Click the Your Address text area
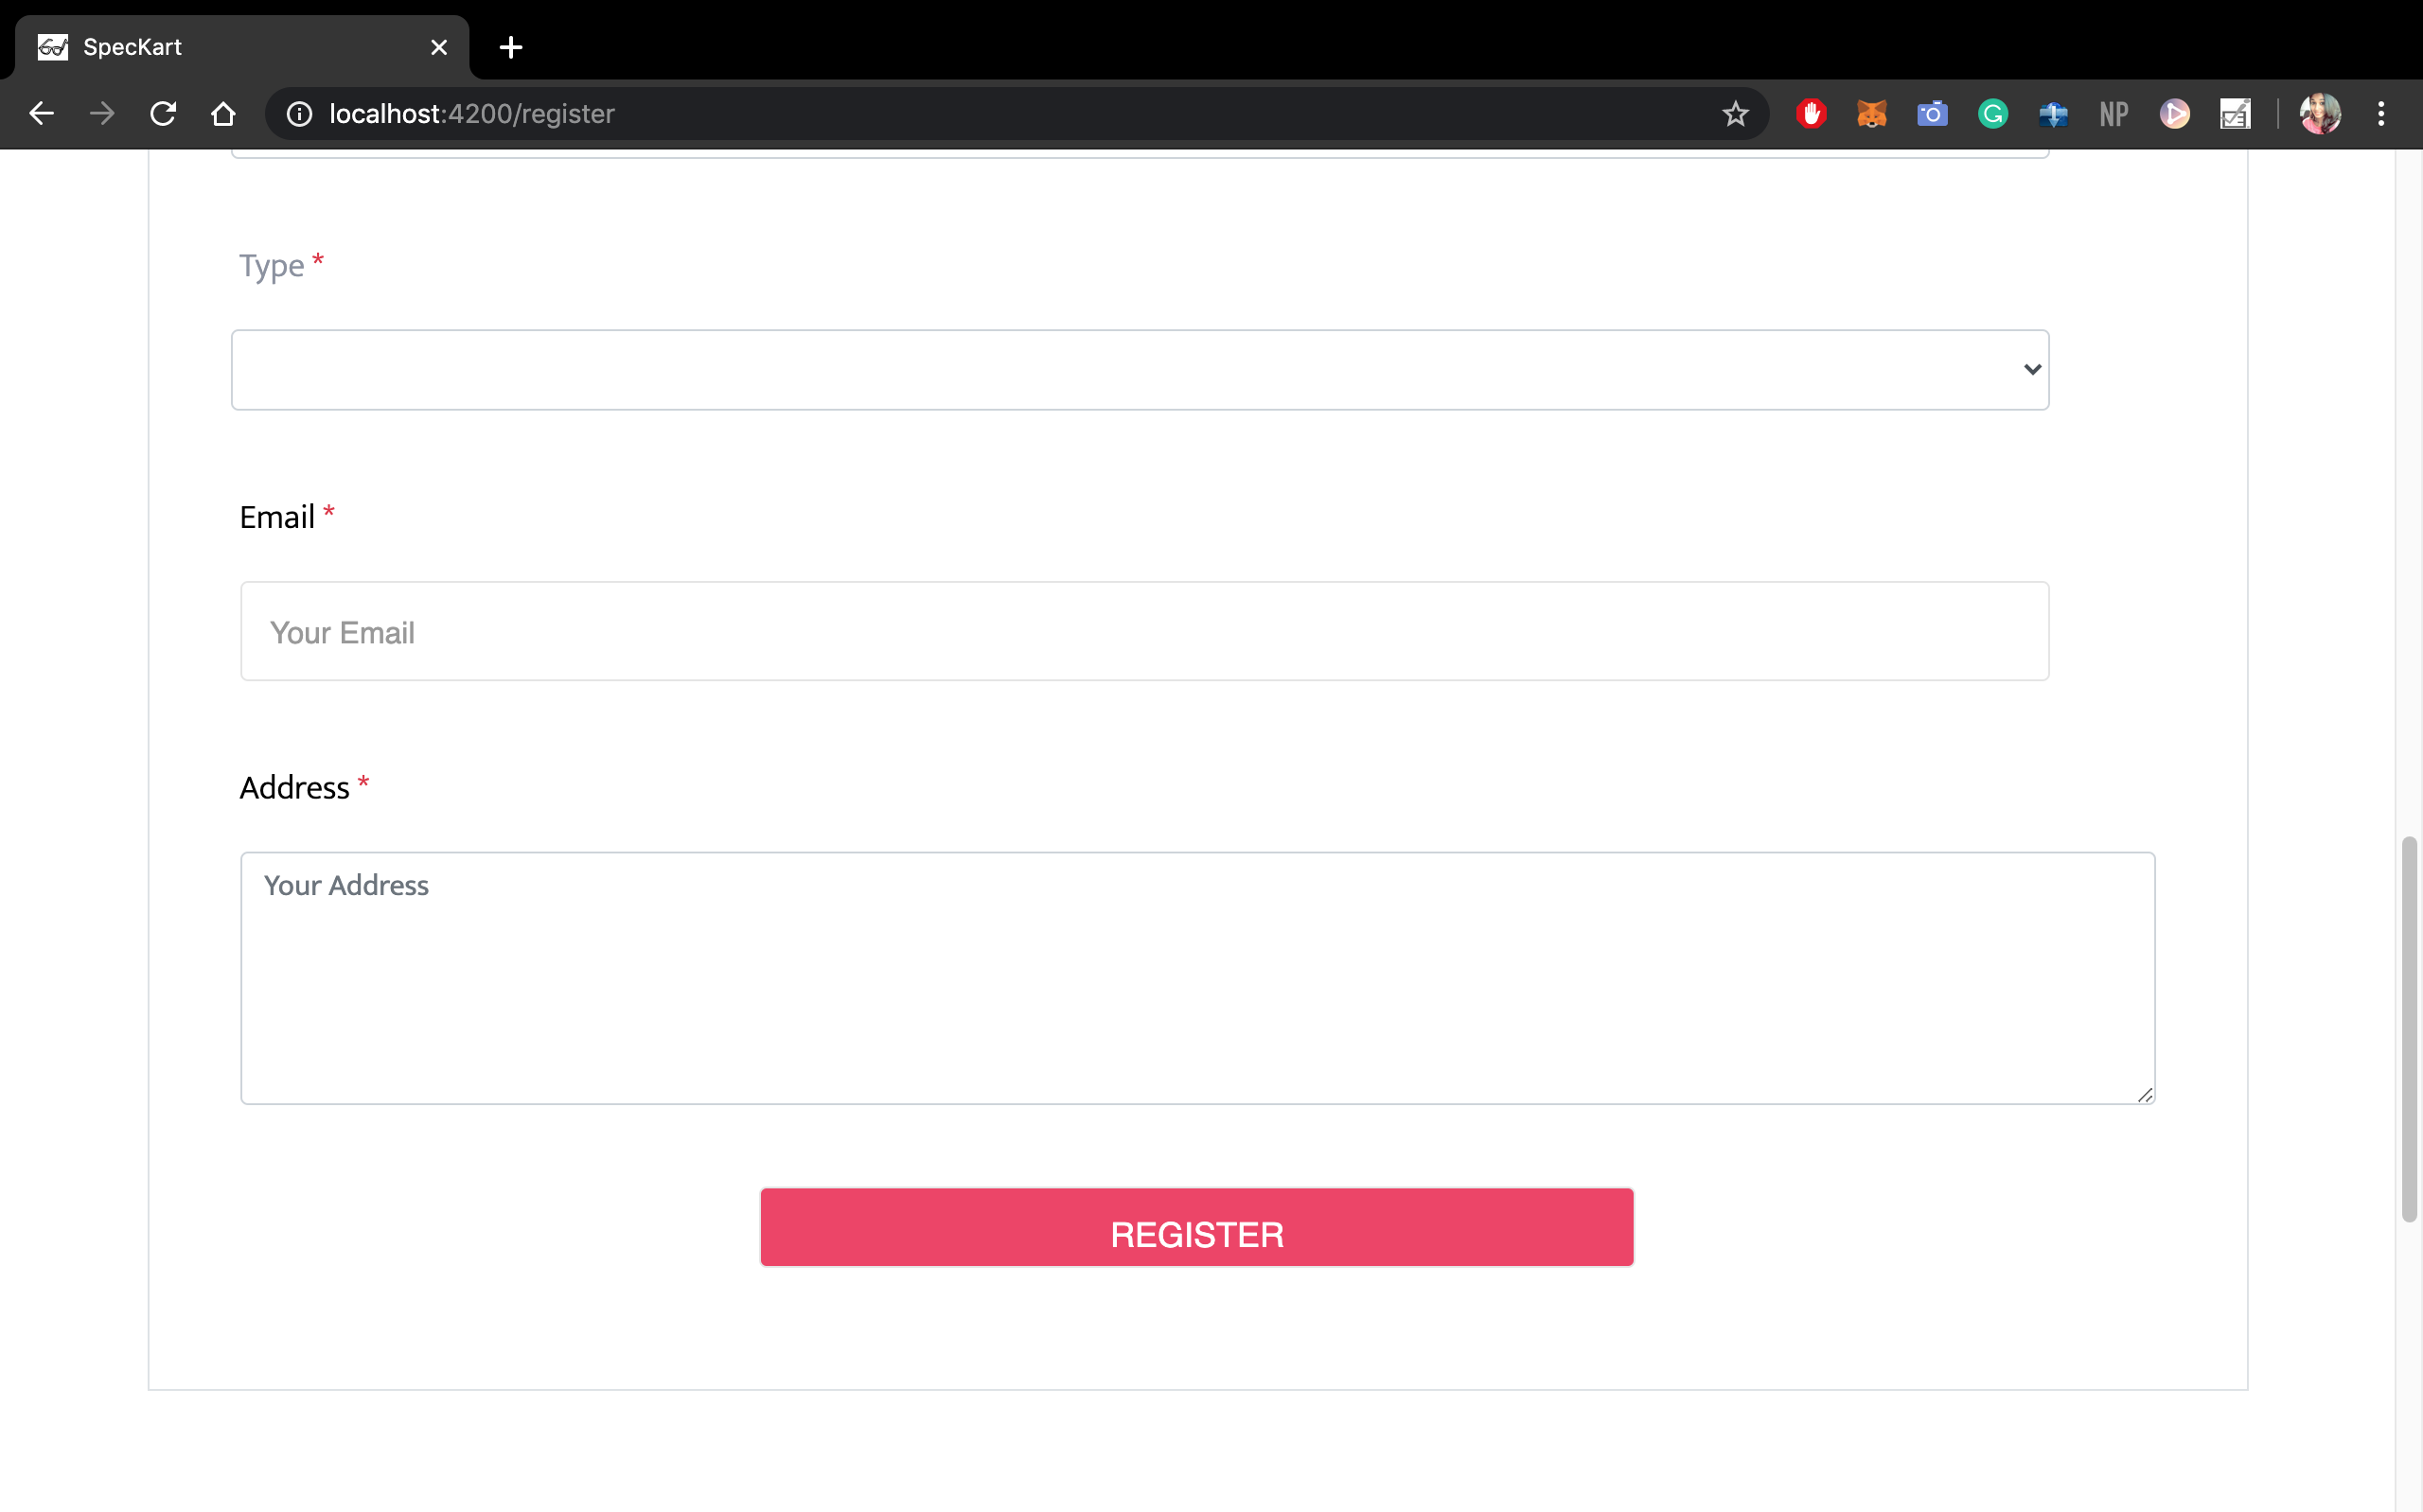 coord(1197,978)
